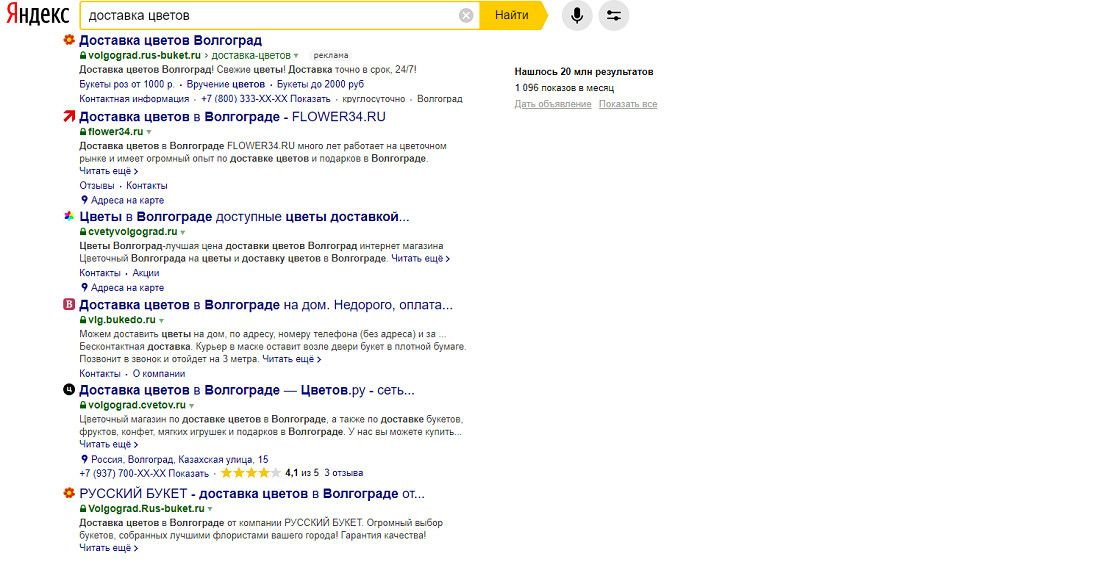This screenshot has height=562, width=1100.
Task: Open Доставка цветов в Волгограде на дом result
Action: 266,305
